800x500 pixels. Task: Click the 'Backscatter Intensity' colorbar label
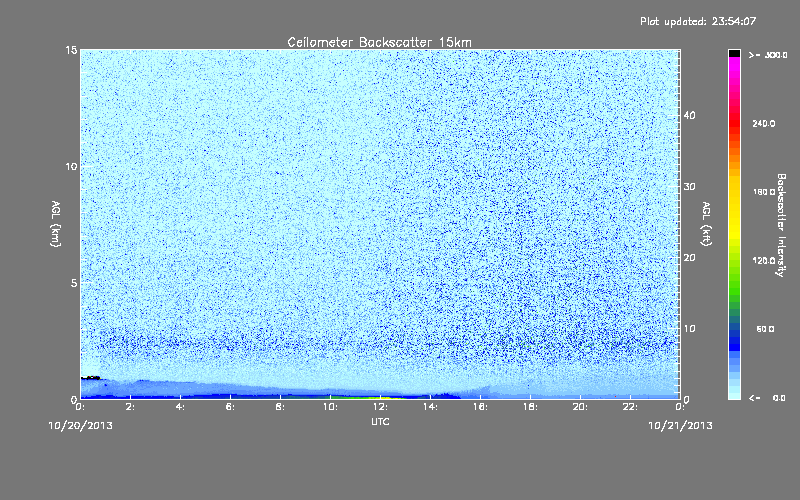point(781,225)
